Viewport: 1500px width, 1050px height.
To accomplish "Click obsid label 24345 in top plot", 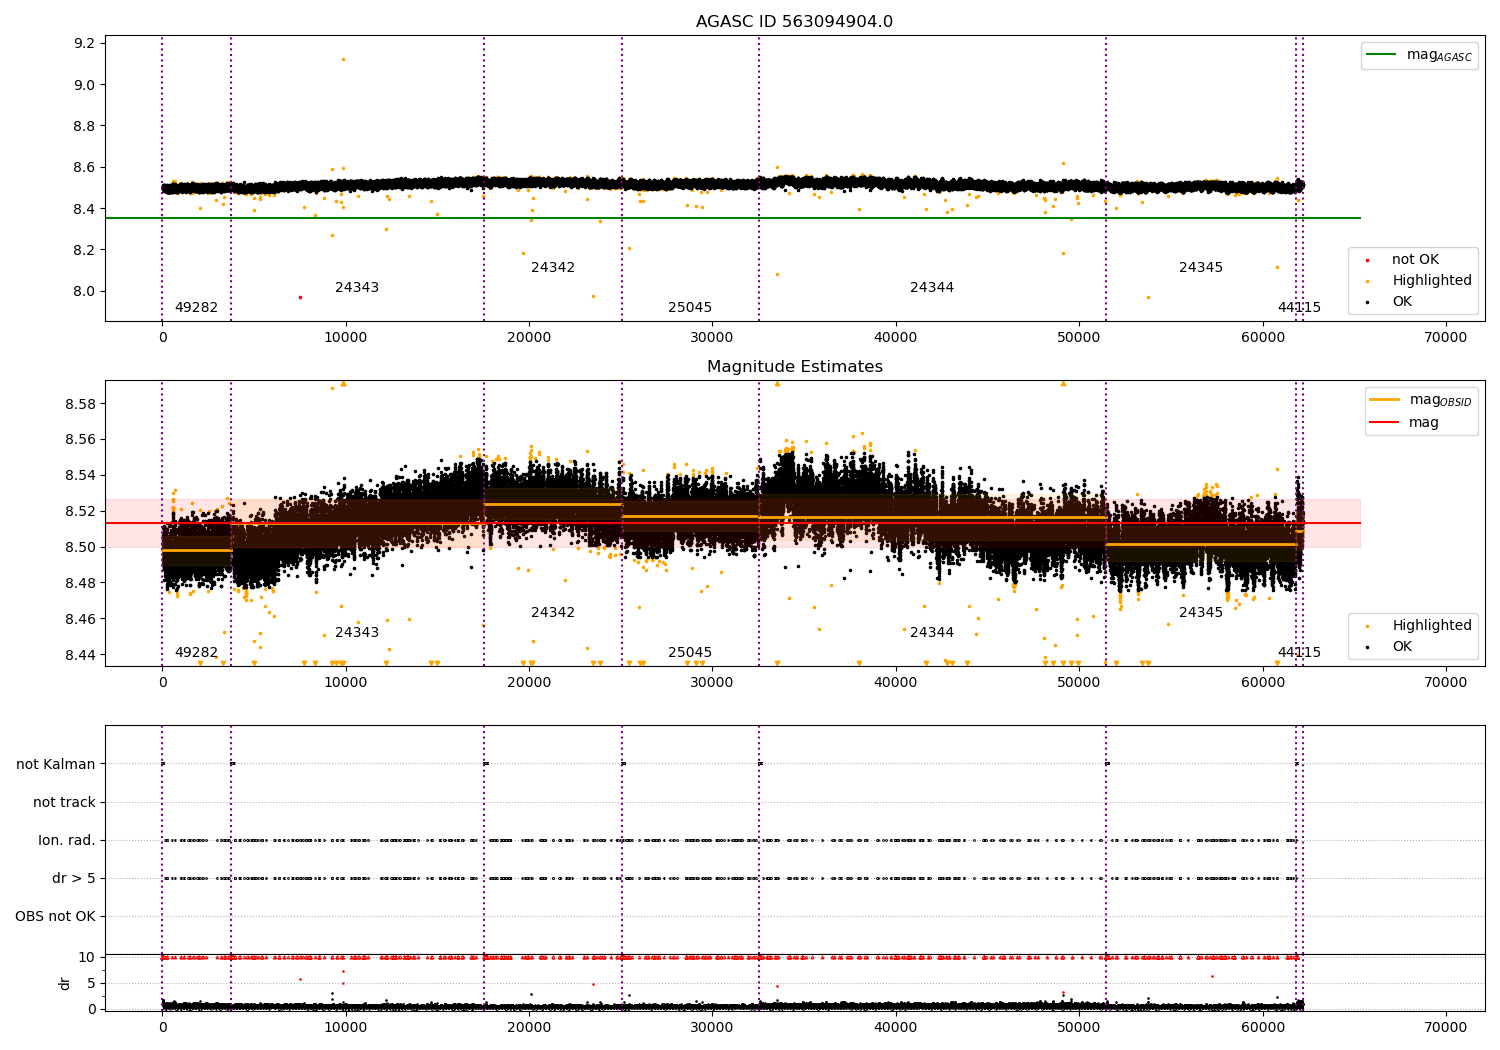I will click(1201, 267).
